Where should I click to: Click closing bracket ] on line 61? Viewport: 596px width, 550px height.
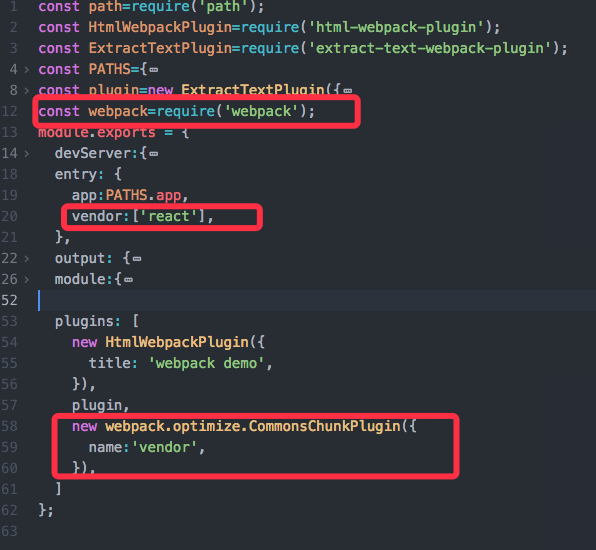(x=58, y=489)
